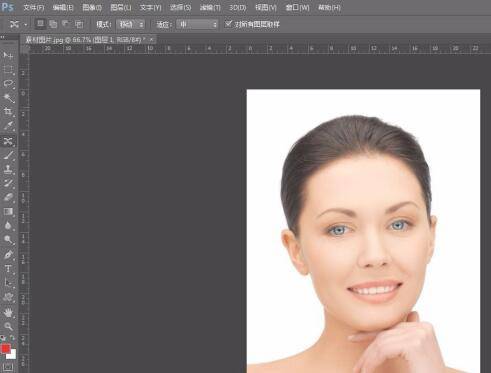Screen dimensions: 491x373
Task: Choose the New selection mode button
Action: click(x=40, y=24)
